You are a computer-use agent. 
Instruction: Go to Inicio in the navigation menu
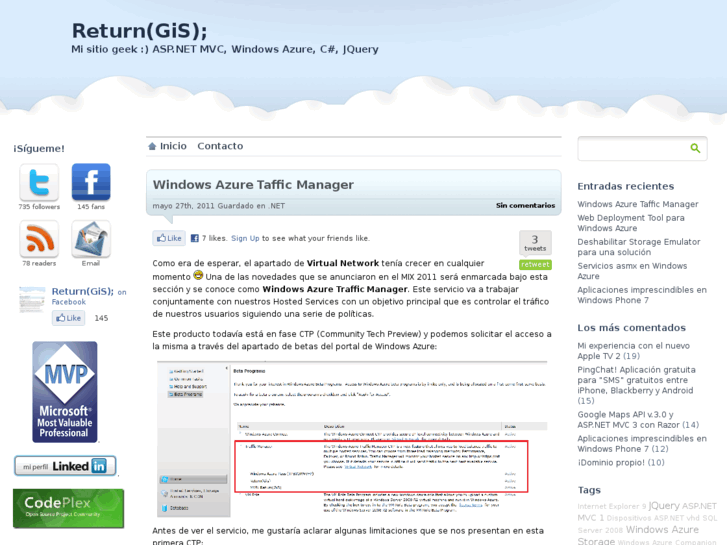pyautogui.click(x=173, y=146)
